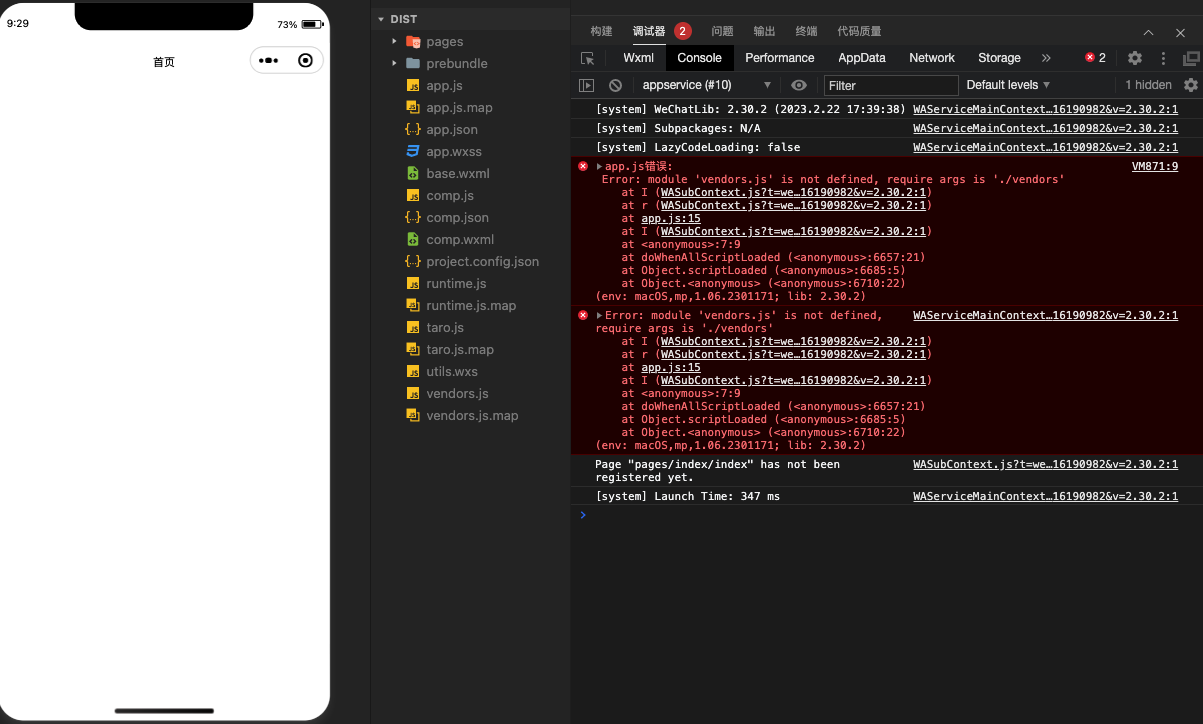The height and width of the screenshot is (724, 1203).
Task: Open the Default levels dropdown
Action: coord(1004,85)
